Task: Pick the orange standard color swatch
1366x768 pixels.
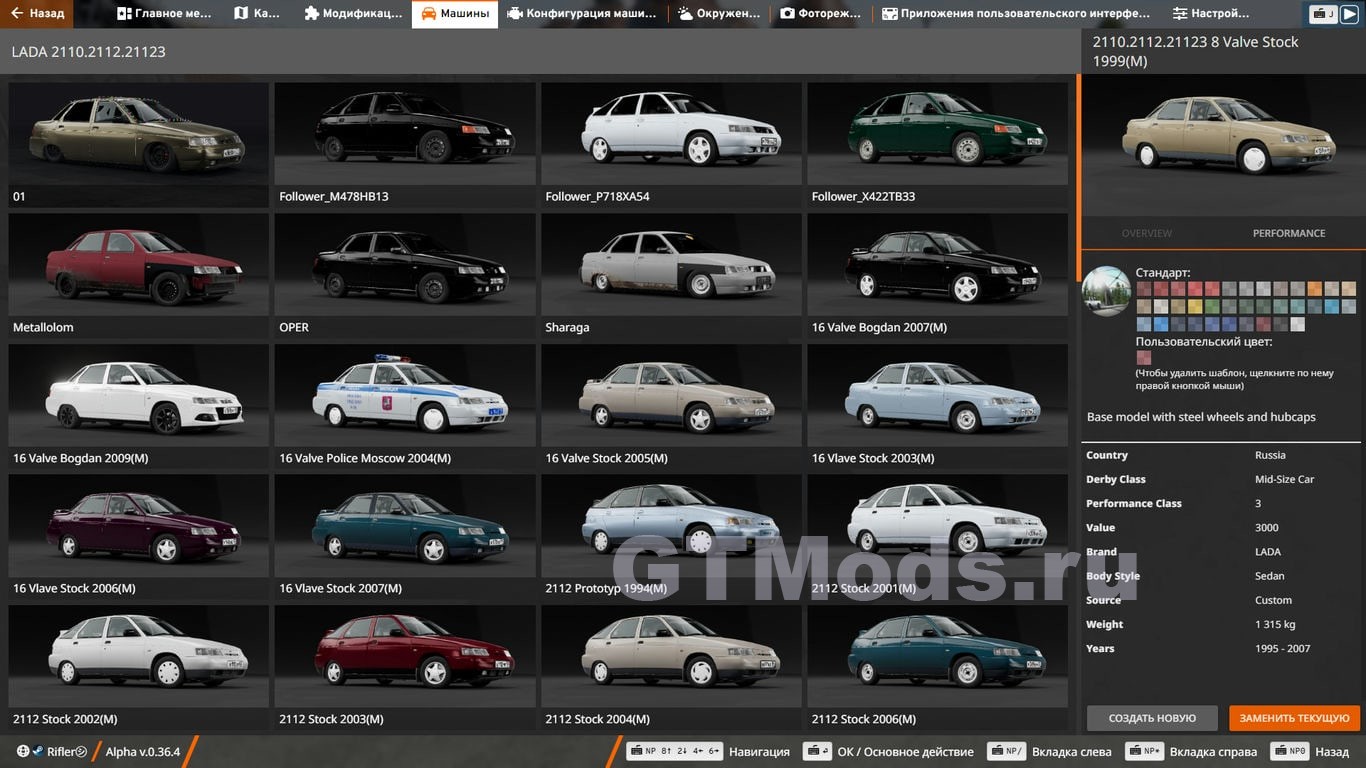Action: [1314, 289]
